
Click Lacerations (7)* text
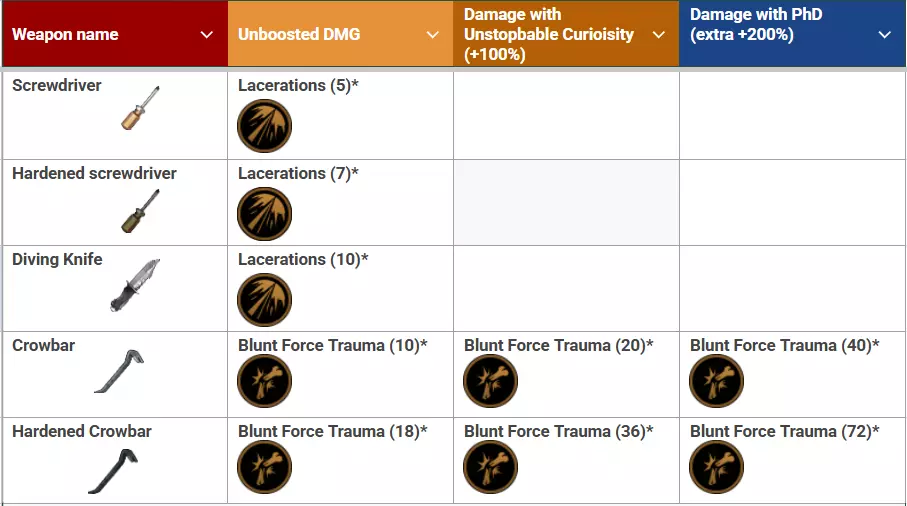(x=298, y=173)
